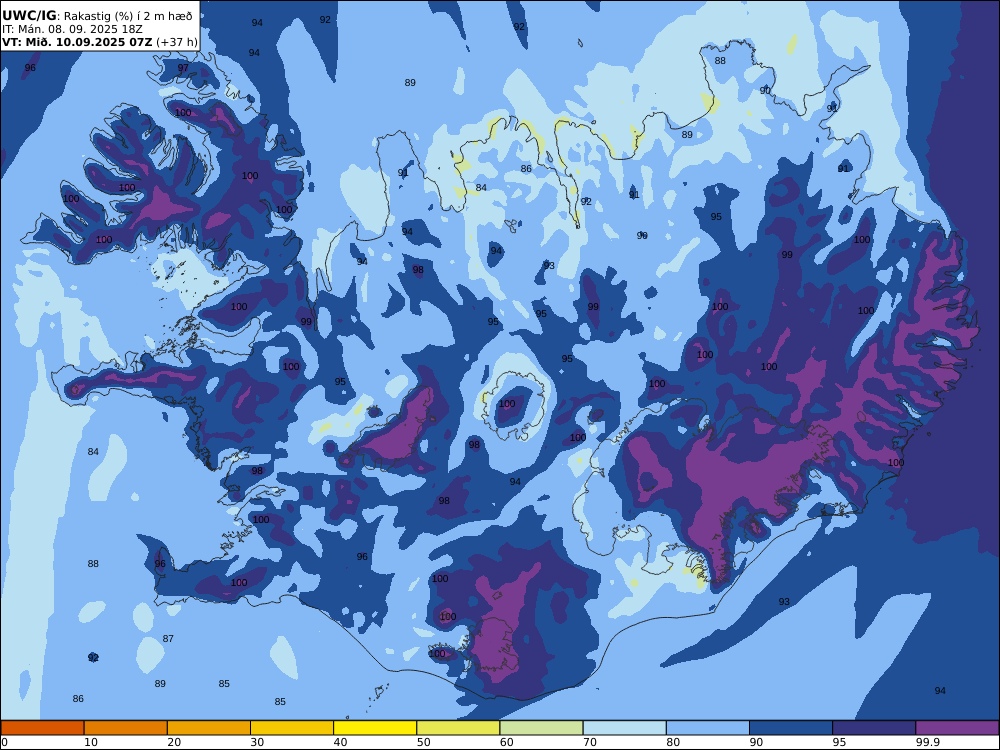Click the '10' tick label under the color scale
Viewport: 1000px width, 750px height.
click(x=91, y=742)
